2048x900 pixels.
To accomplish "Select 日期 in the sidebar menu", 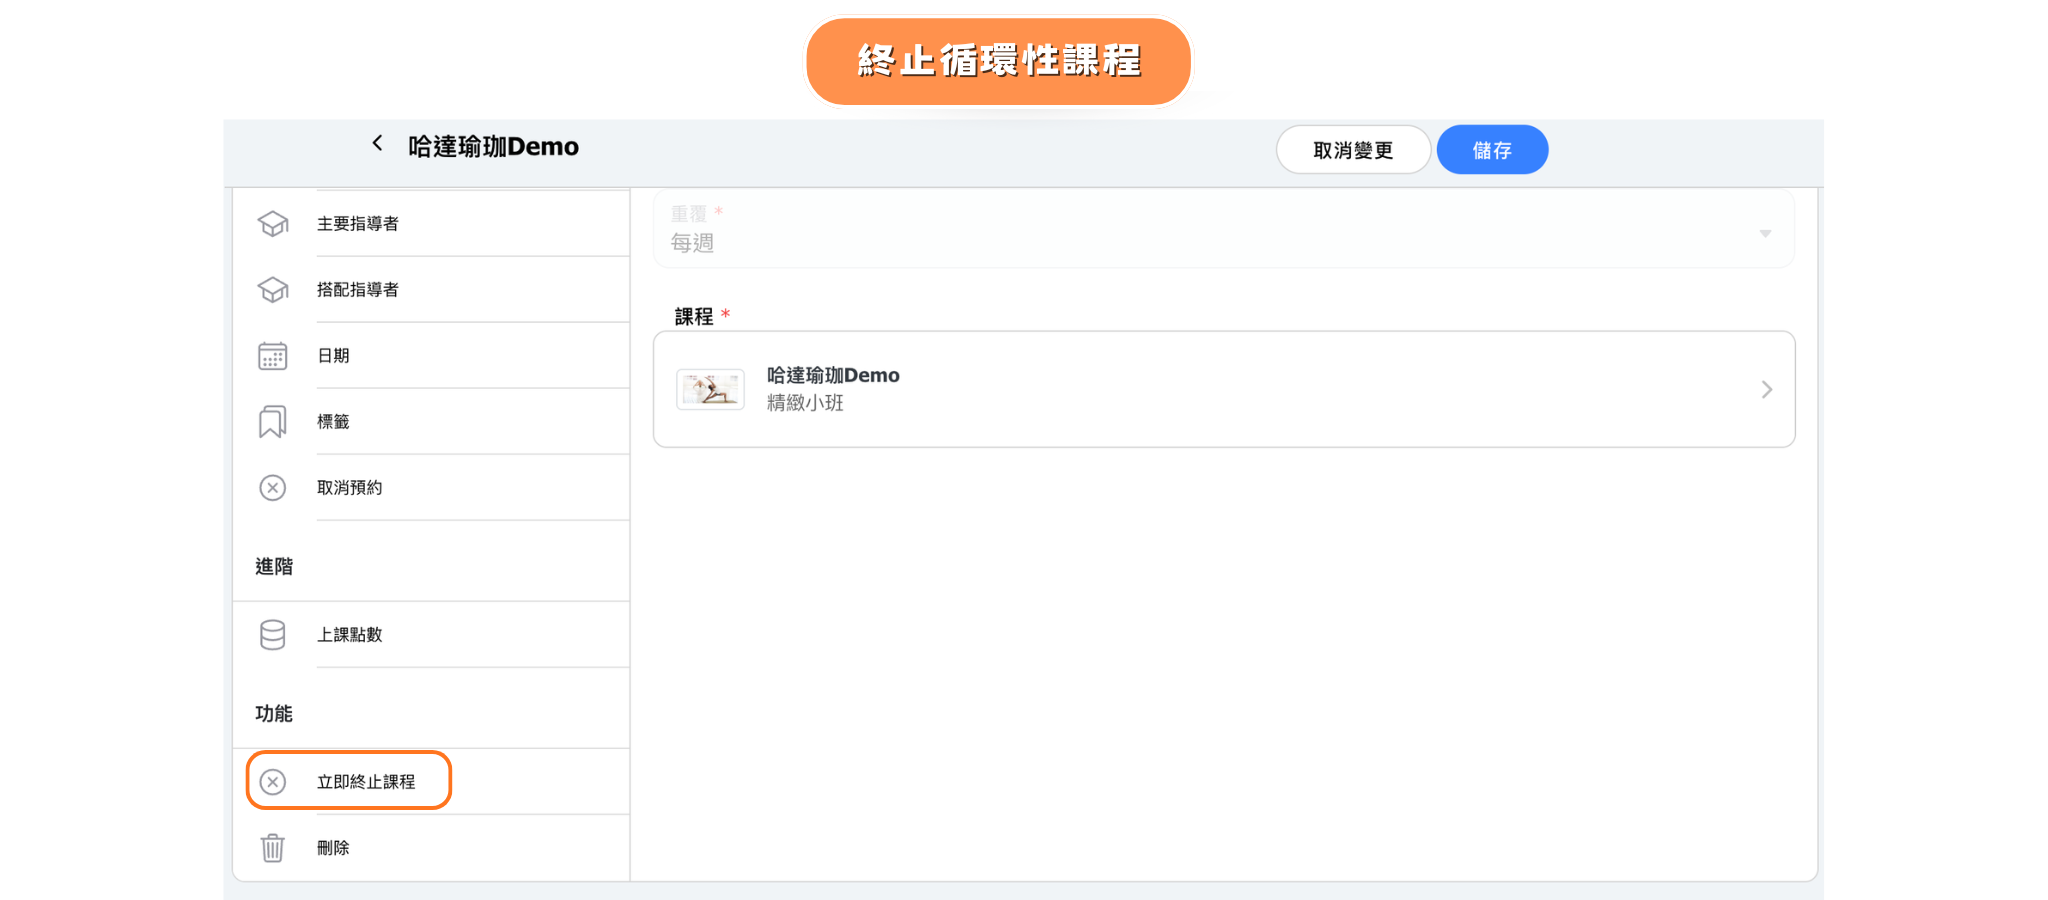I will pyautogui.click(x=333, y=356).
